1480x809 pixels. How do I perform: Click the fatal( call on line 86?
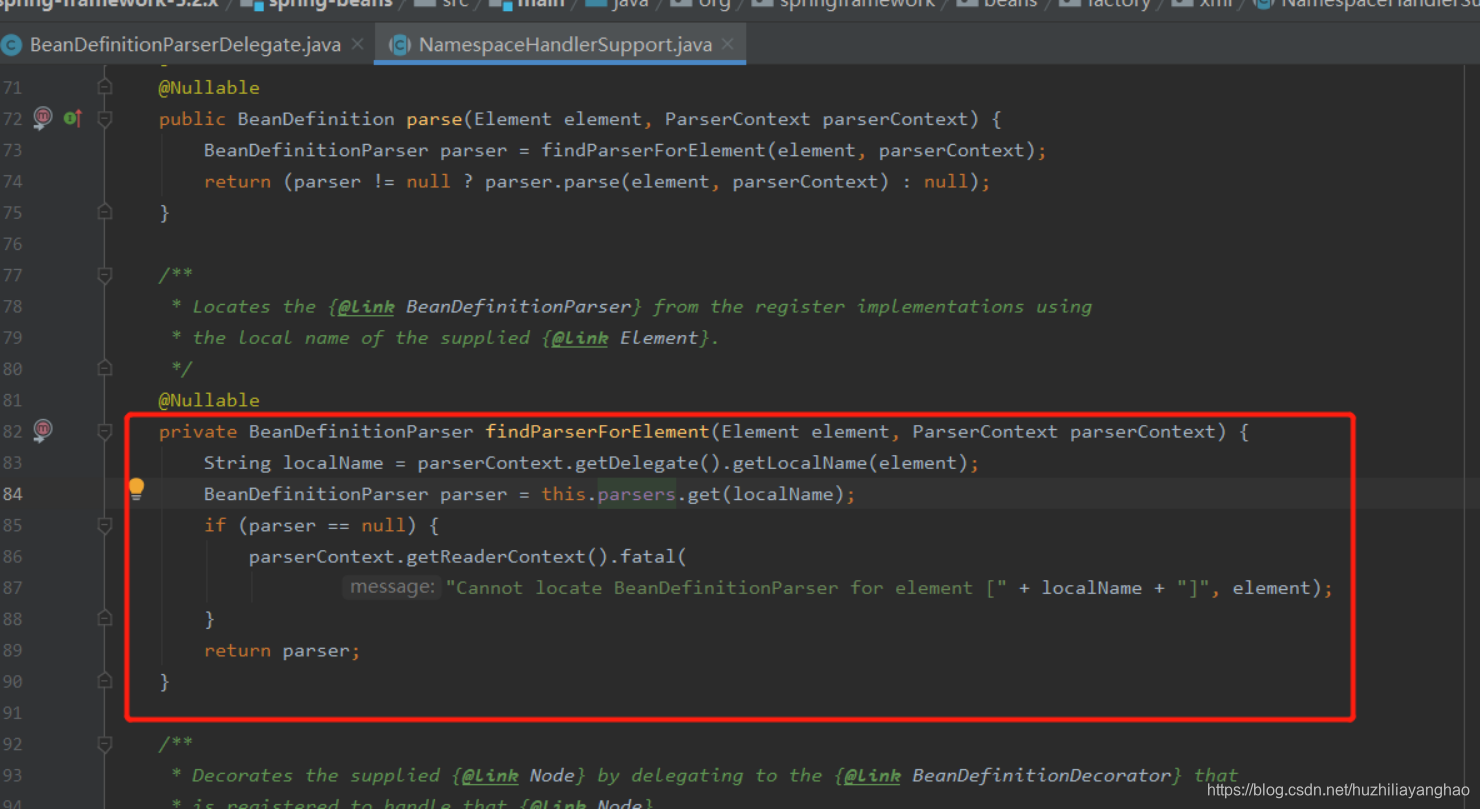(x=654, y=556)
